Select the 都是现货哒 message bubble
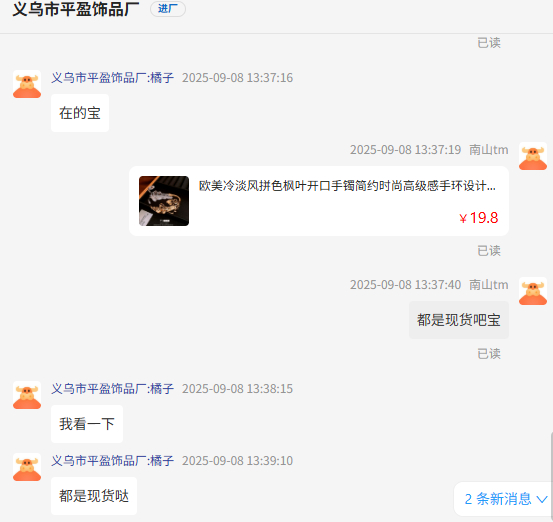The height and width of the screenshot is (522, 553). pos(94,496)
